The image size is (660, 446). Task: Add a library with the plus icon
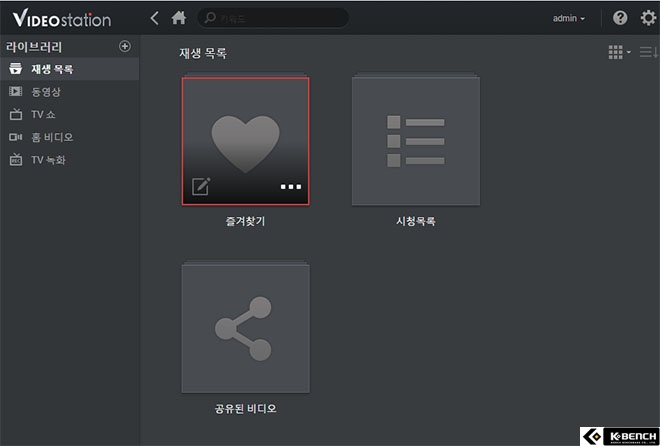coord(125,46)
